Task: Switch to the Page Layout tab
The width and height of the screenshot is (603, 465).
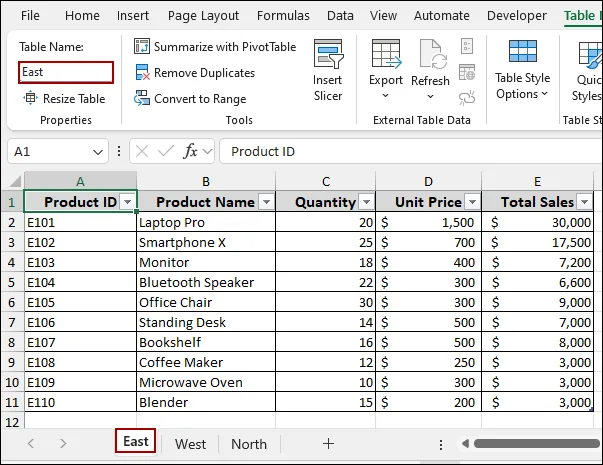Action: click(203, 16)
